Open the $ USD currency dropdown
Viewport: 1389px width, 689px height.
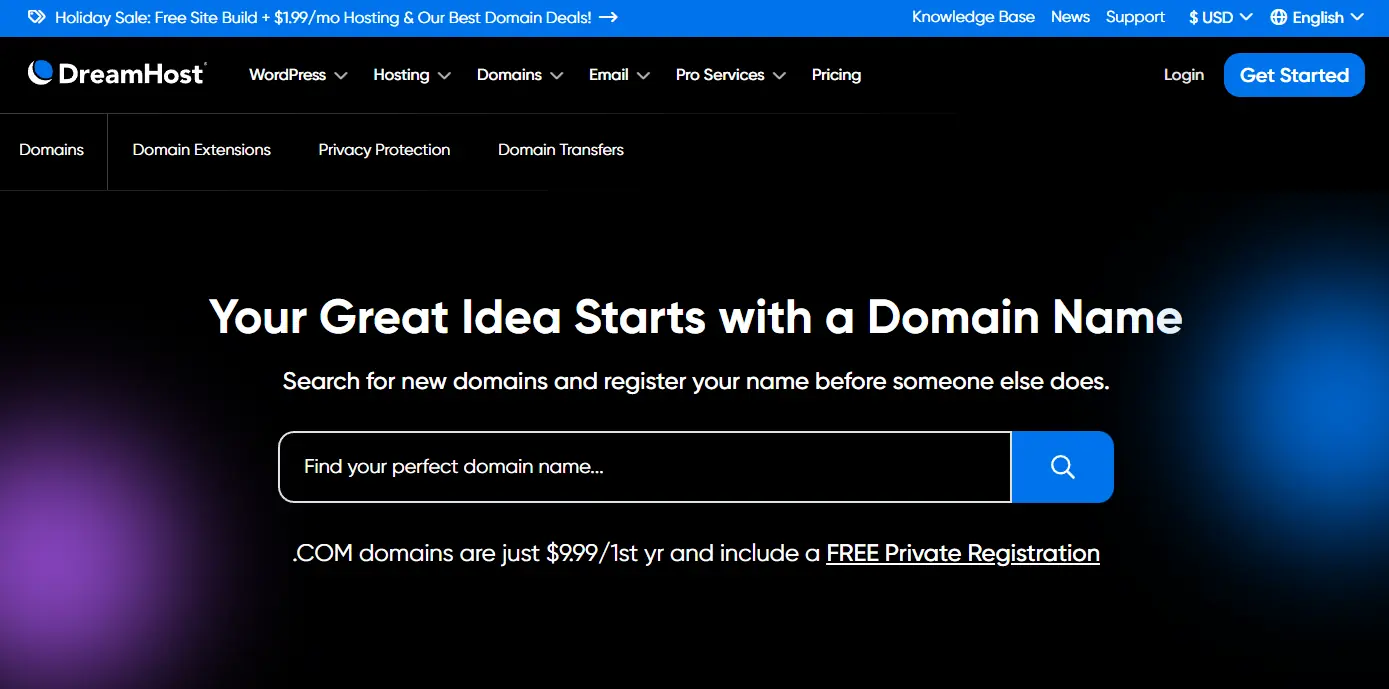[1220, 17]
